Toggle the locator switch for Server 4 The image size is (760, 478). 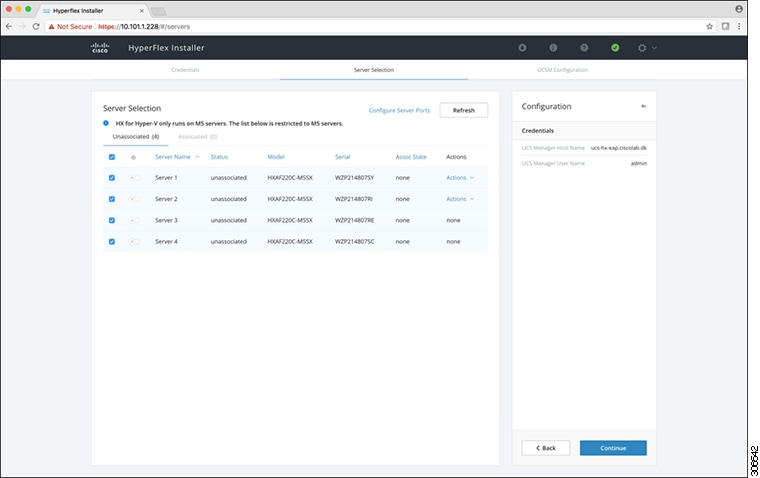click(134, 241)
